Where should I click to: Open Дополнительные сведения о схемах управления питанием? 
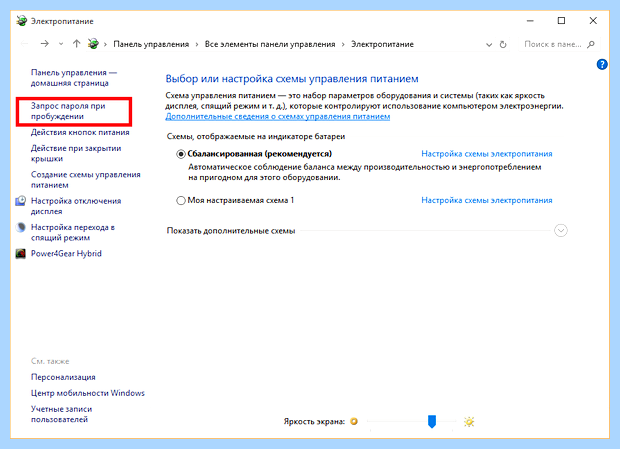[x=278, y=117]
